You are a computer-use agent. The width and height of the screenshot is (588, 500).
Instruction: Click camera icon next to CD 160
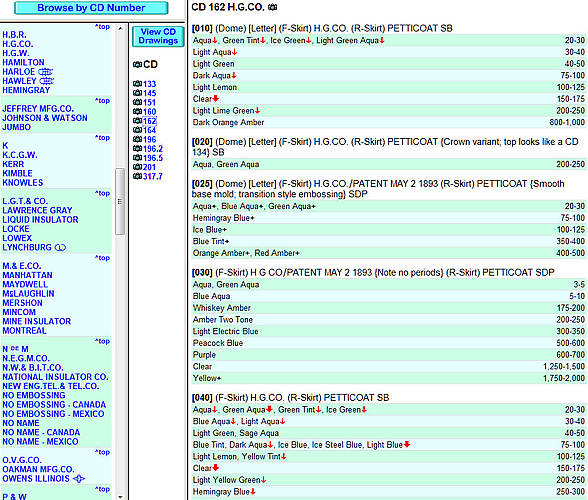pos(137,111)
